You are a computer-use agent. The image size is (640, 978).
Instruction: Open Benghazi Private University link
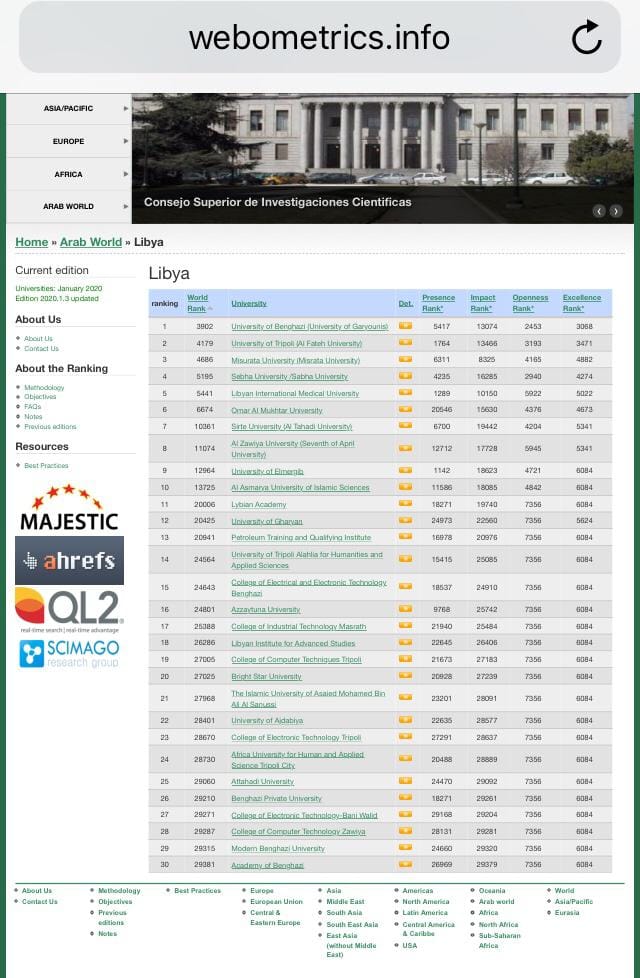(x=276, y=798)
